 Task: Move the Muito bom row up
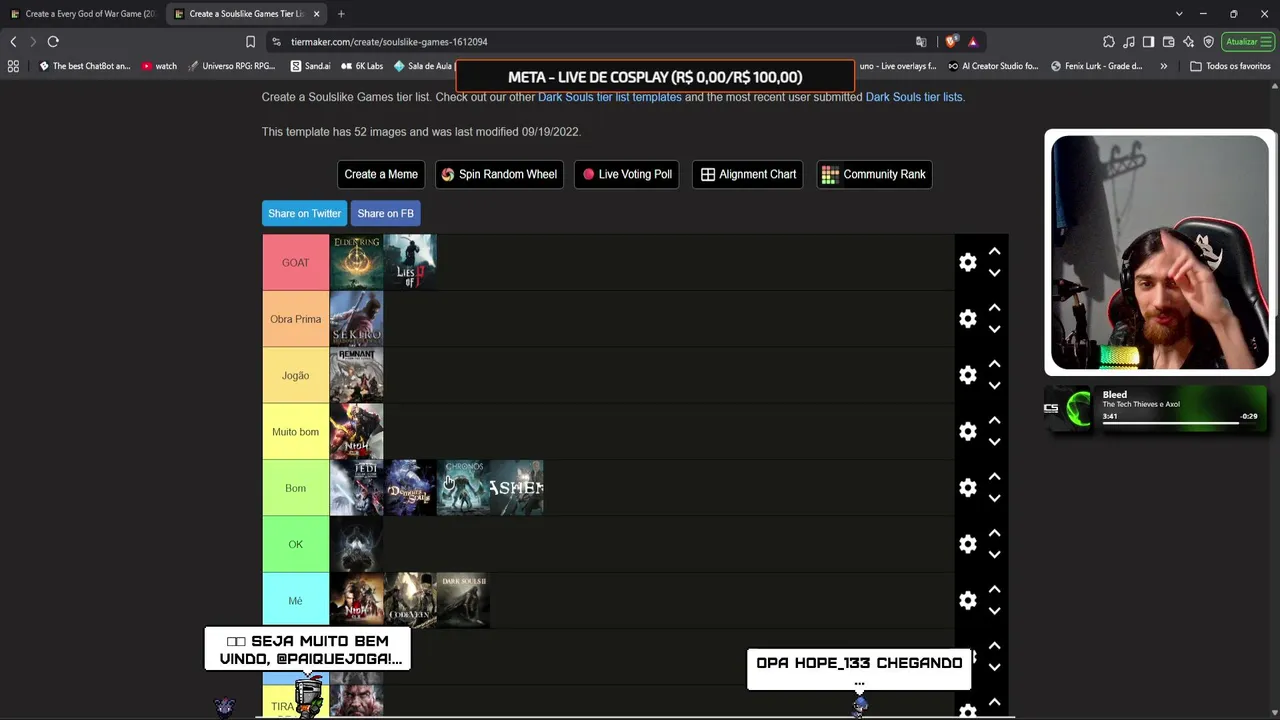click(994, 421)
